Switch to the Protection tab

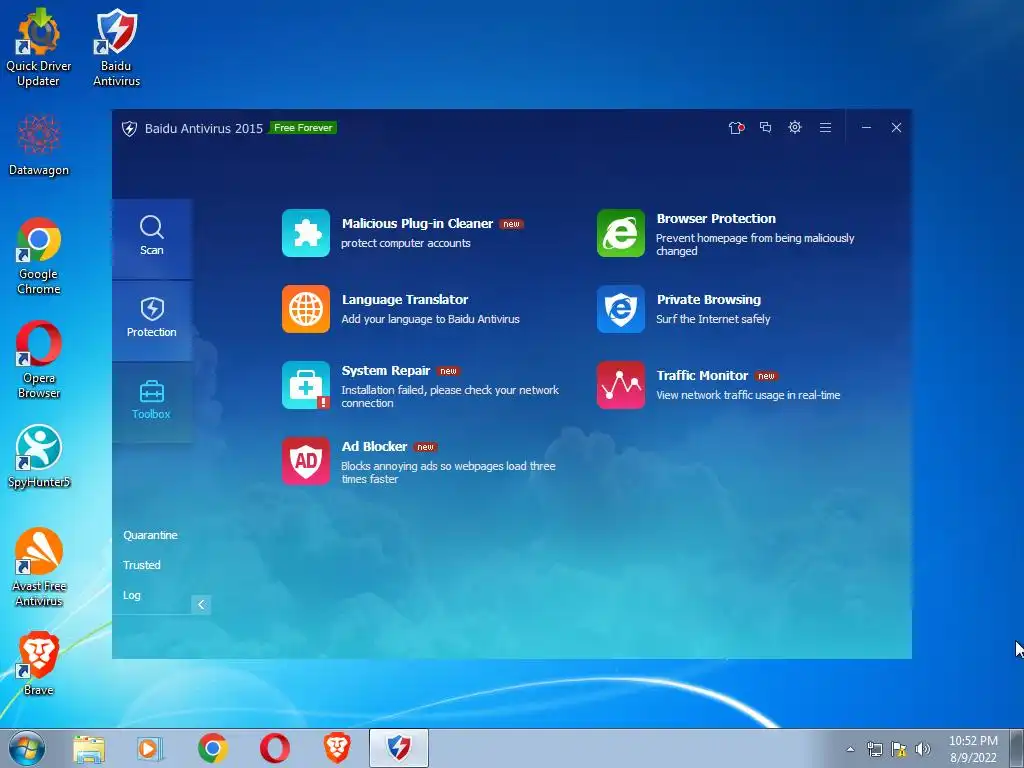(x=152, y=320)
